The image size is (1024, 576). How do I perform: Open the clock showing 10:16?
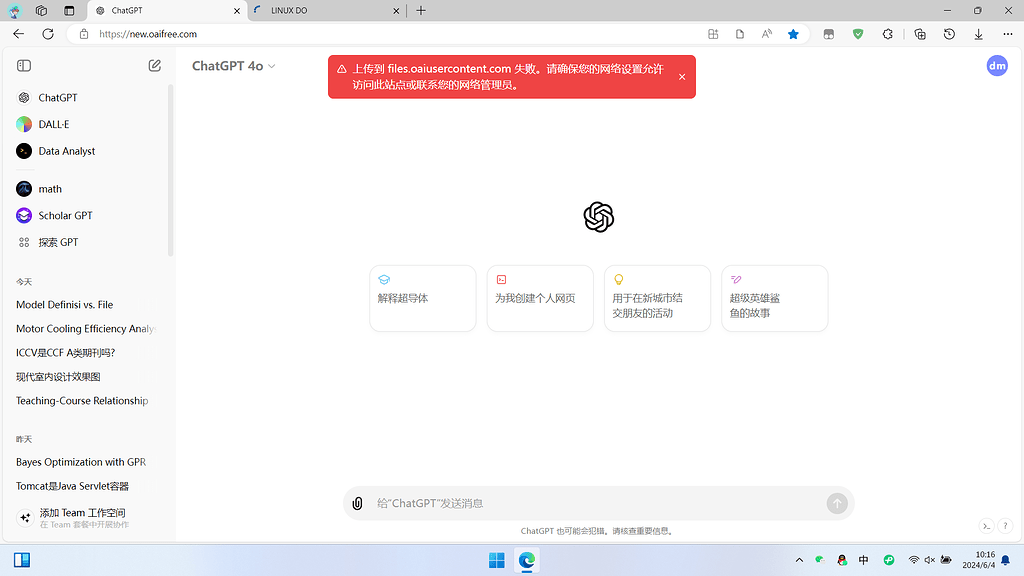[x=978, y=560]
